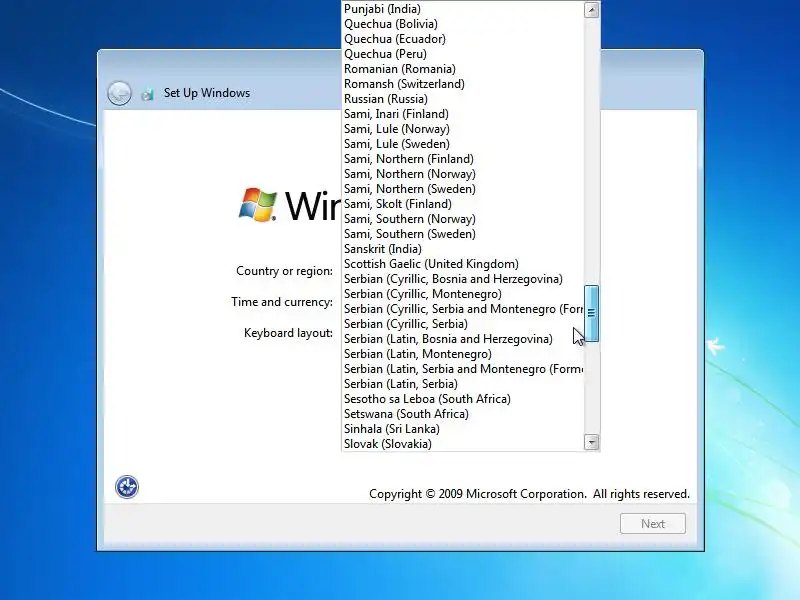Image resolution: width=800 pixels, height=600 pixels.
Task: Click the Set Up Windows title icon
Action: (x=148, y=94)
